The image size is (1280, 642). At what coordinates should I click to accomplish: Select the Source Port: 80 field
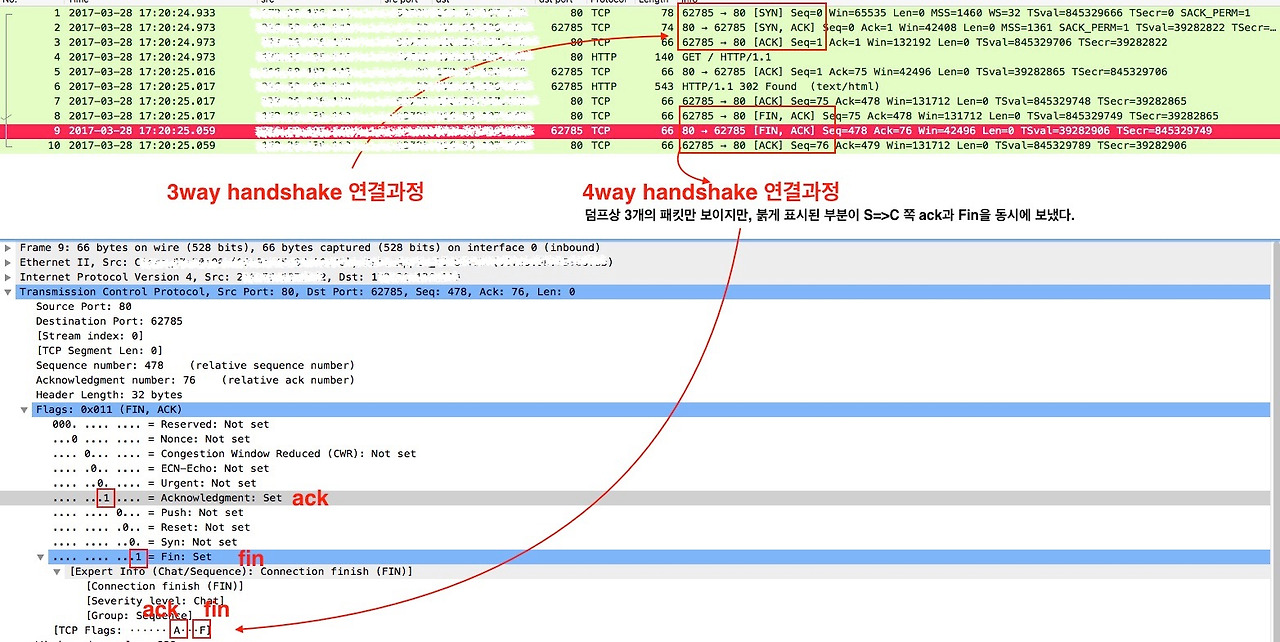coord(84,307)
